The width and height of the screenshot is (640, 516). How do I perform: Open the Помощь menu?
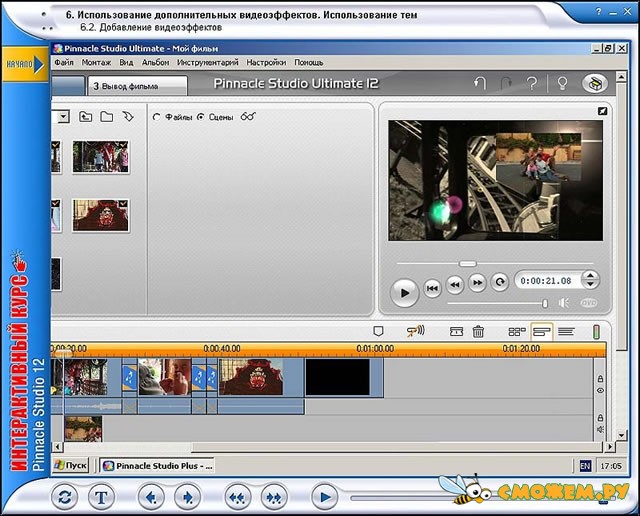[x=309, y=62]
